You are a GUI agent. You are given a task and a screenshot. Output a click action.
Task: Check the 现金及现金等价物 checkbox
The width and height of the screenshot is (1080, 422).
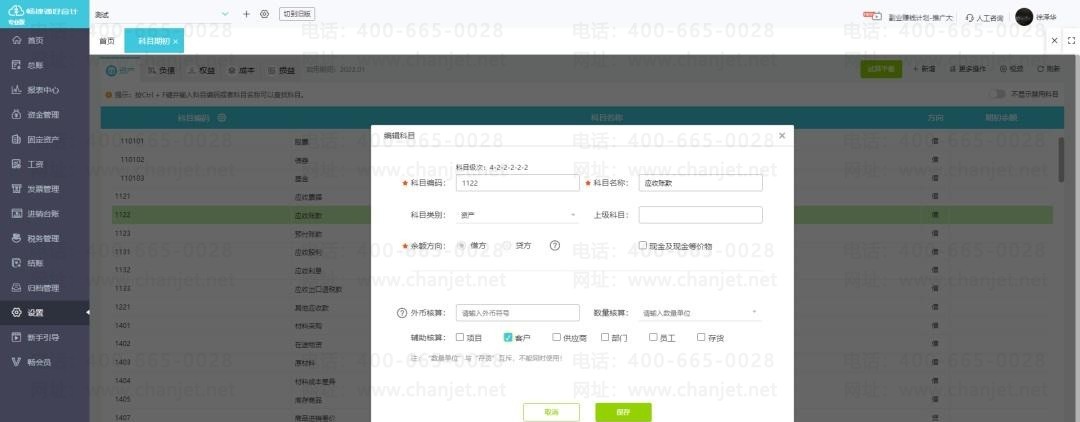coord(643,245)
